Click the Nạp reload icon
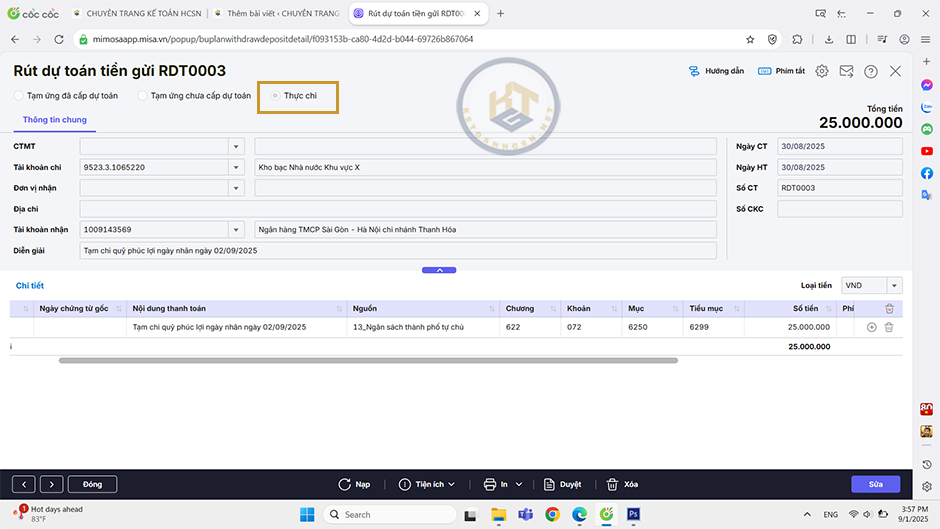940x529 pixels. (x=345, y=484)
